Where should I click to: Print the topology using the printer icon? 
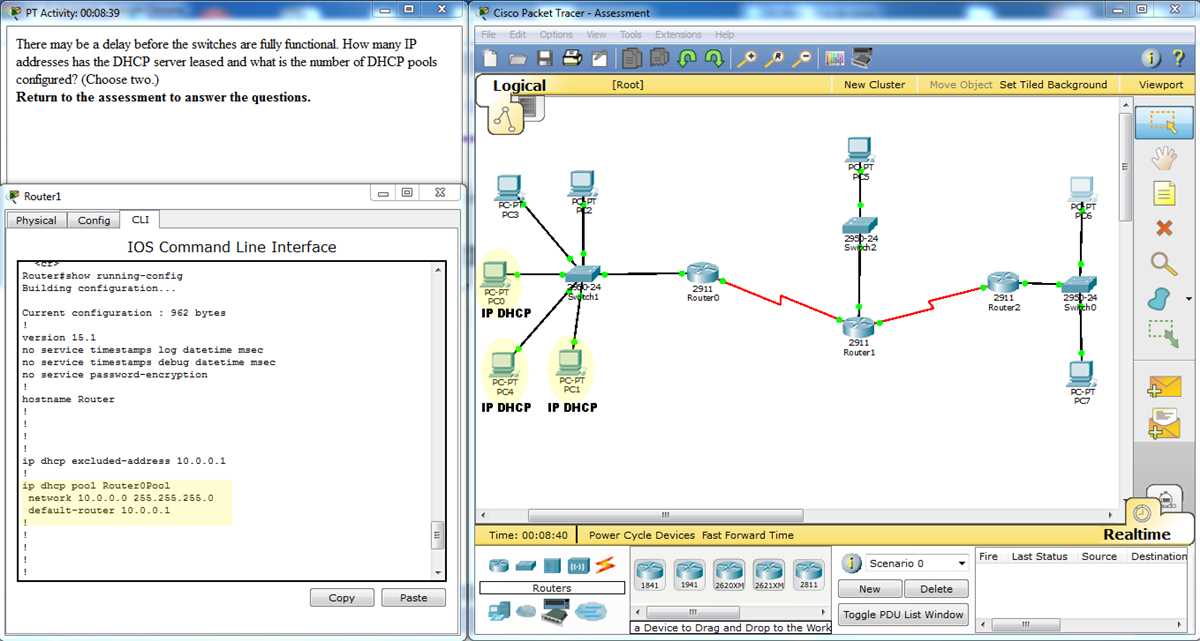tap(572, 59)
